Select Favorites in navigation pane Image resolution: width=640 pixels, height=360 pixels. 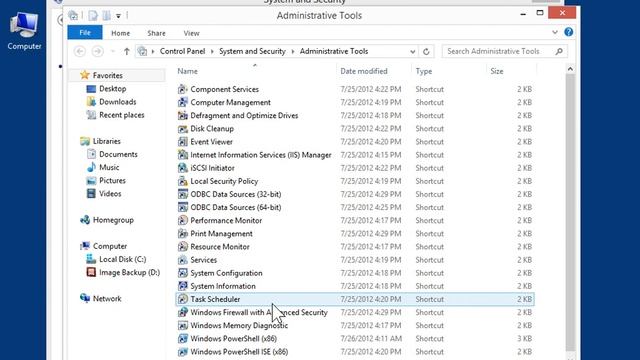coord(107,75)
